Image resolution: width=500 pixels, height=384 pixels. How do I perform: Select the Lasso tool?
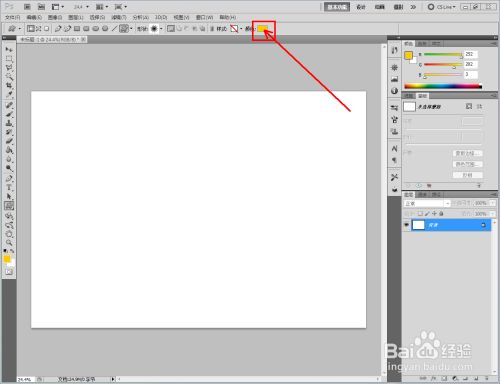pos(9,68)
